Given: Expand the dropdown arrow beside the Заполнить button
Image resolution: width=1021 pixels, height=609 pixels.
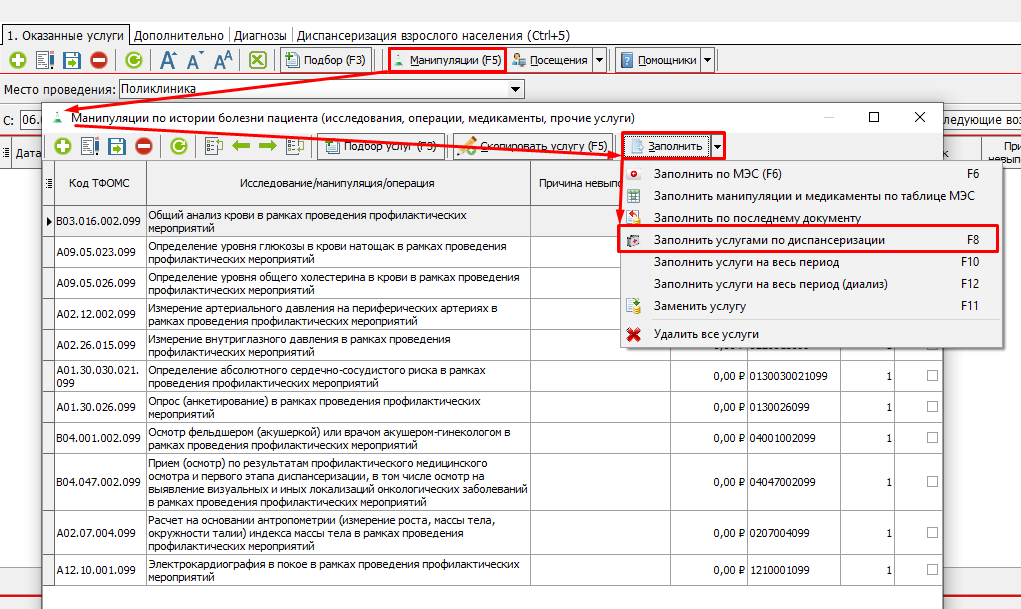Looking at the screenshot, I should point(718,147).
